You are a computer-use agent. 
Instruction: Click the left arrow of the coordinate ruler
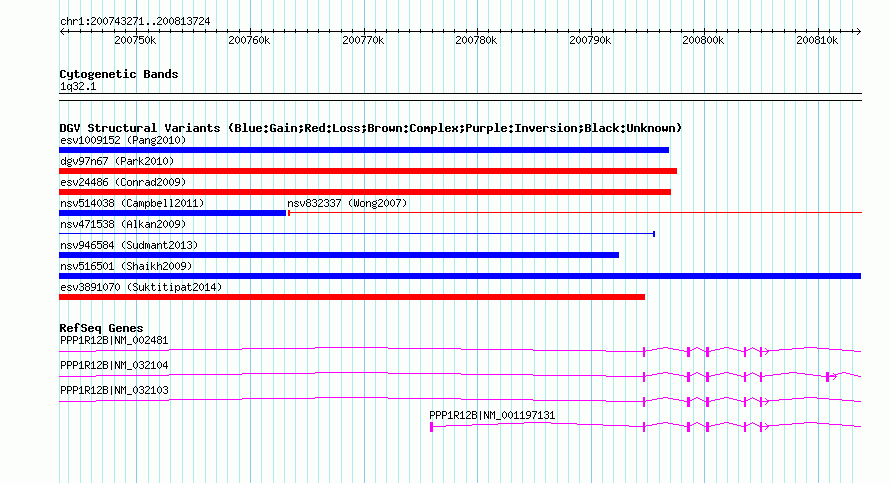click(x=63, y=31)
